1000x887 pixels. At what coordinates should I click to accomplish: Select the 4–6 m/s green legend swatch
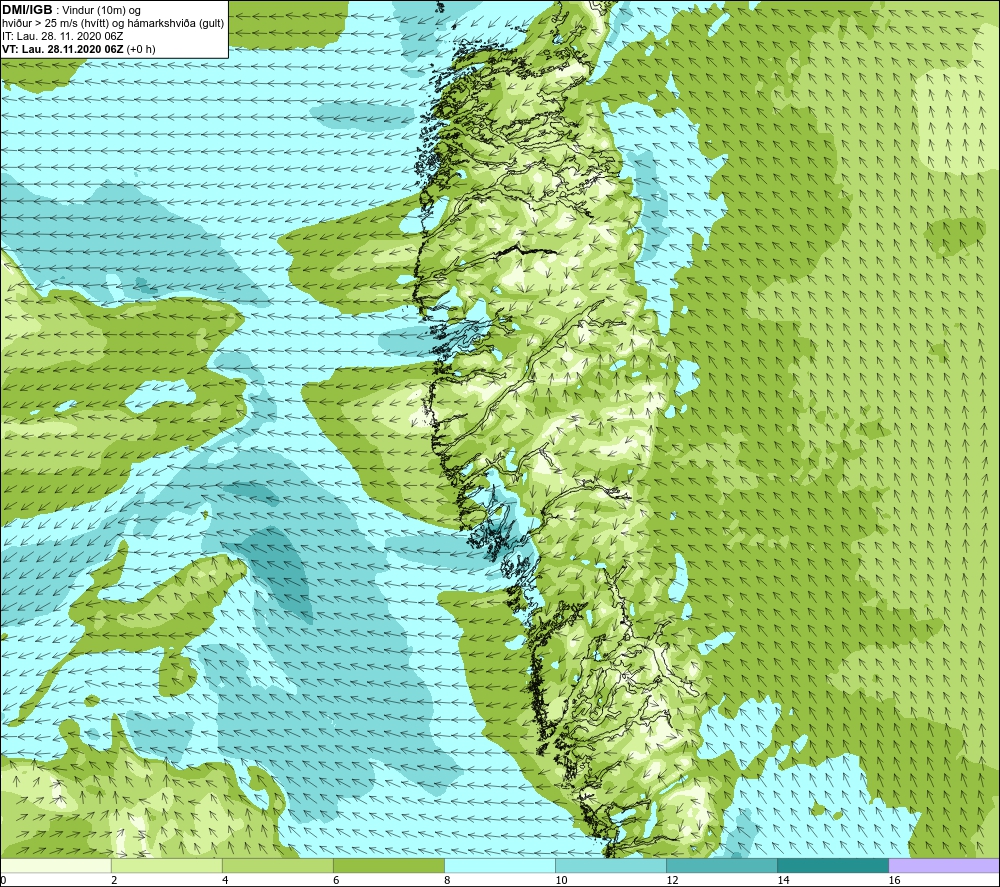277,865
